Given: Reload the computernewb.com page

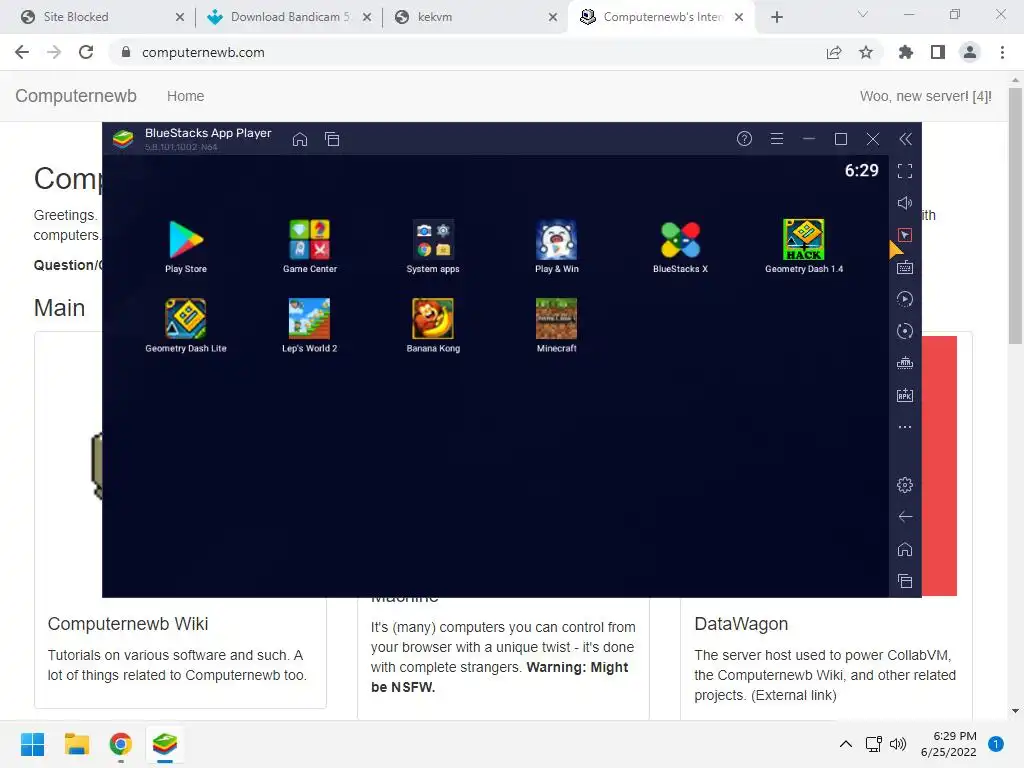Looking at the screenshot, I should pyautogui.click(x=86, y=52).
